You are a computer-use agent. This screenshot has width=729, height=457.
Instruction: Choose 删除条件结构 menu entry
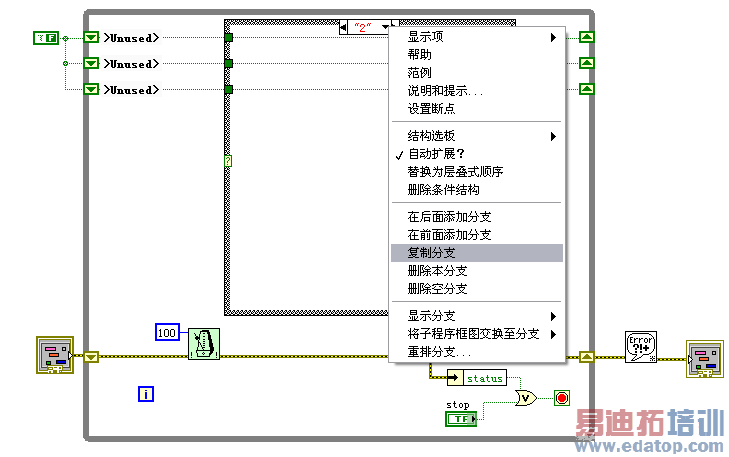coord(477,190)
